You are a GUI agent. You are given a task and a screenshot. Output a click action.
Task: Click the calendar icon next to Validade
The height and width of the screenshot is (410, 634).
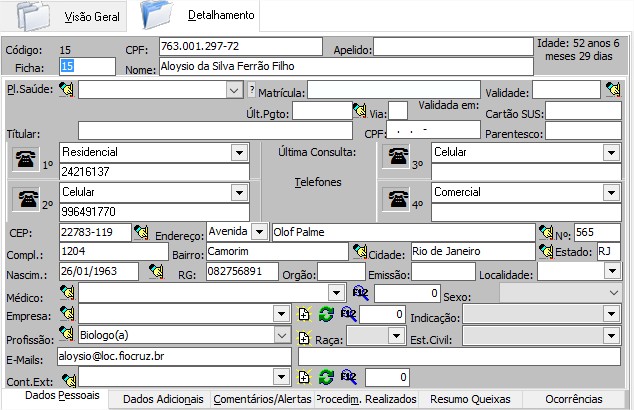(x=612, y=89)
